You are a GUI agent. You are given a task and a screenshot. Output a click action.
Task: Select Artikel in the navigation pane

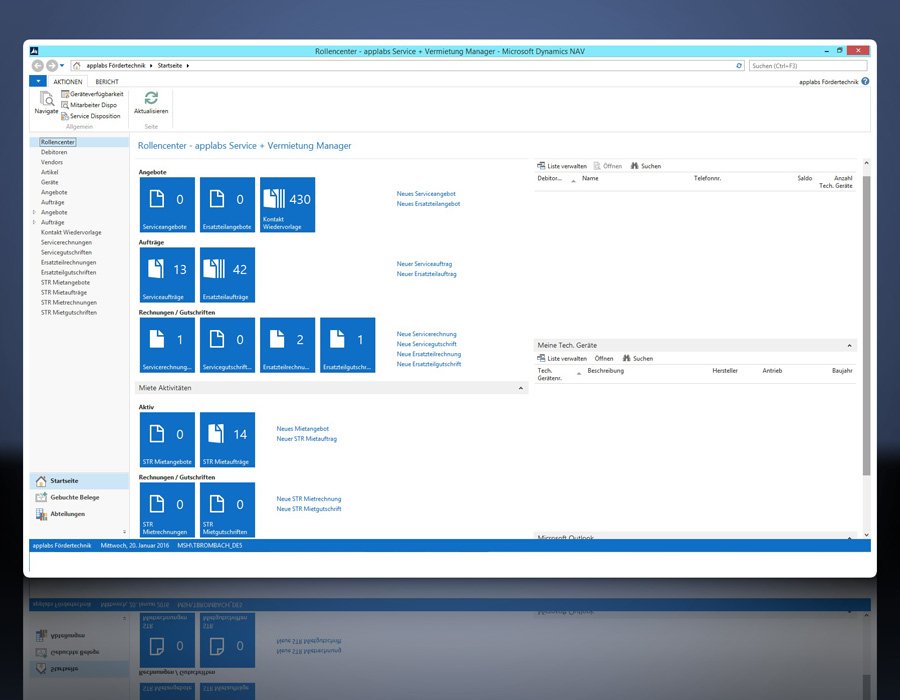pos(49,172)
